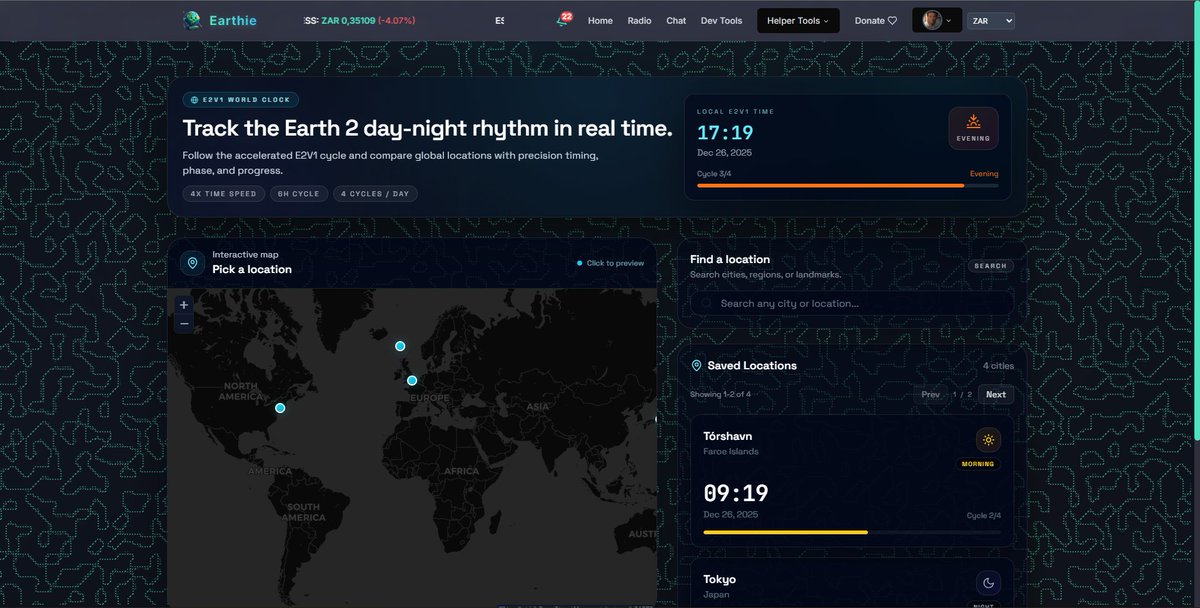The image size is (1200, 608).
Task: Click the 6H CYCLE chip
Action: 298,194
